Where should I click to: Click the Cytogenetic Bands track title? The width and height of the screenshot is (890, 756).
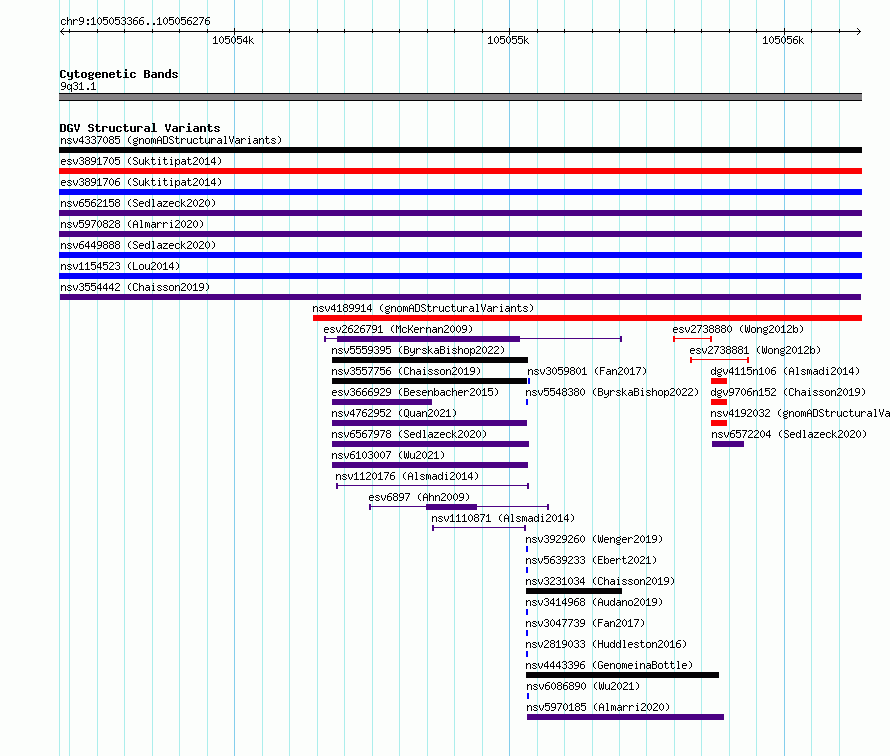pos(119,74)
